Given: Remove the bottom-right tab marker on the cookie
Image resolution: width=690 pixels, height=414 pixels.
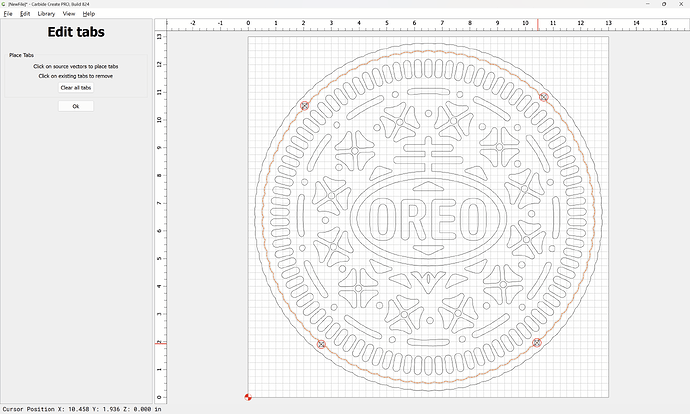Looking at the screenshot, I should pyautogui.click(x=537, y=343).
